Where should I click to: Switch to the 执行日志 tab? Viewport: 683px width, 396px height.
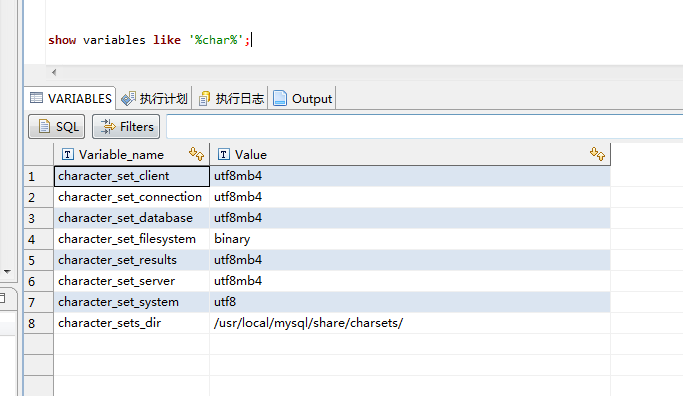coord(231,99)
